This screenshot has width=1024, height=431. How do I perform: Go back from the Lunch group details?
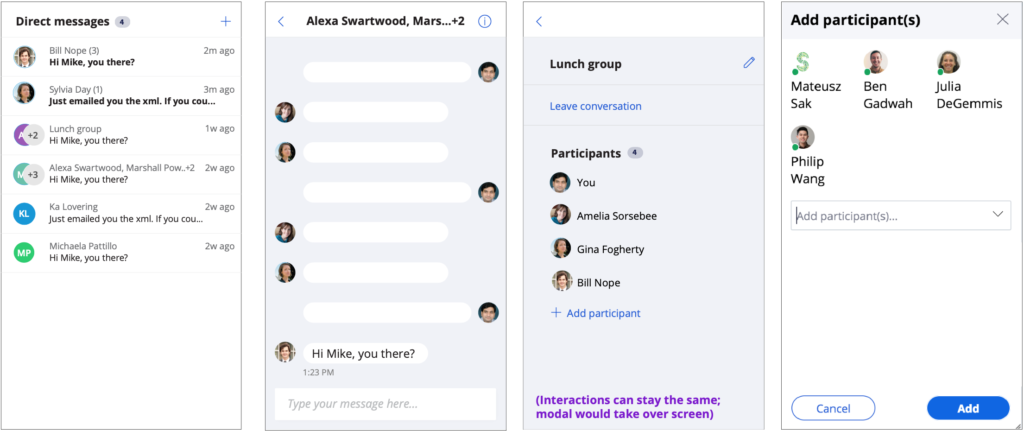pos(539,22)
